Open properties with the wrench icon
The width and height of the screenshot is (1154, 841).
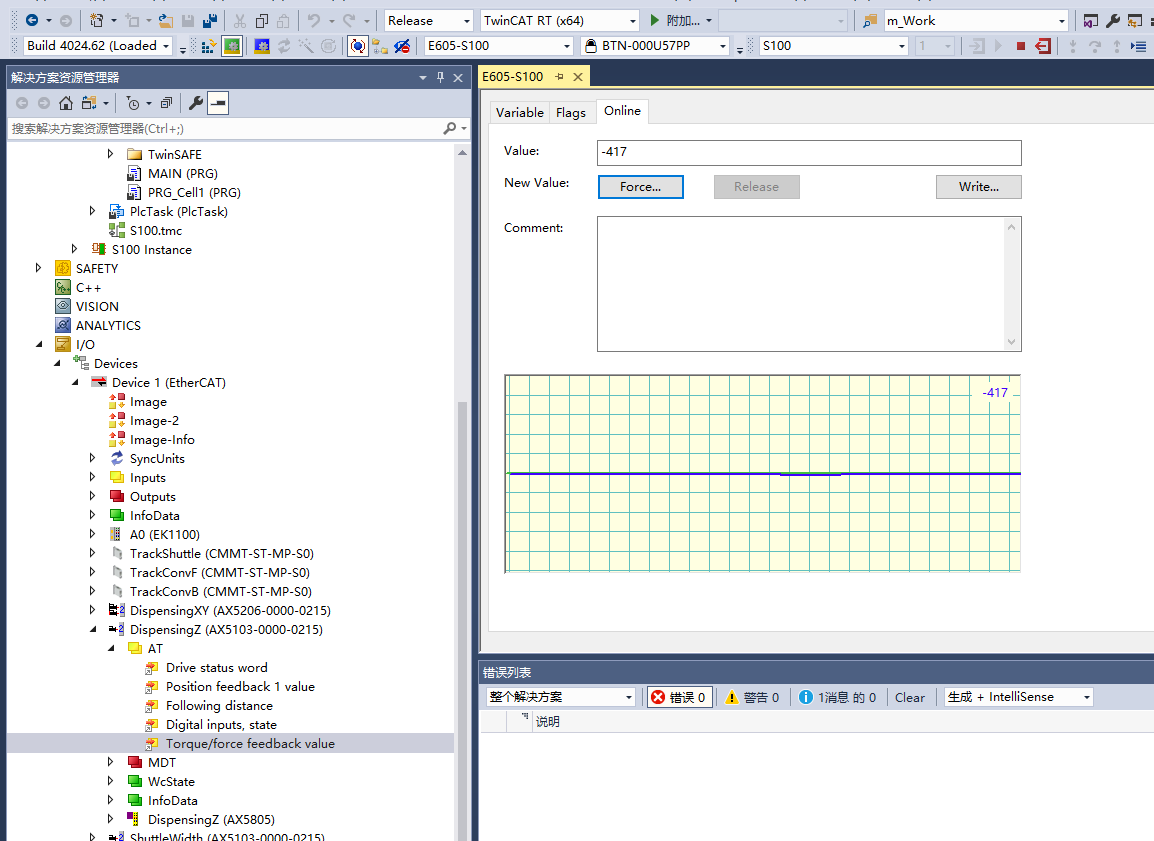[x=196, y=103]
